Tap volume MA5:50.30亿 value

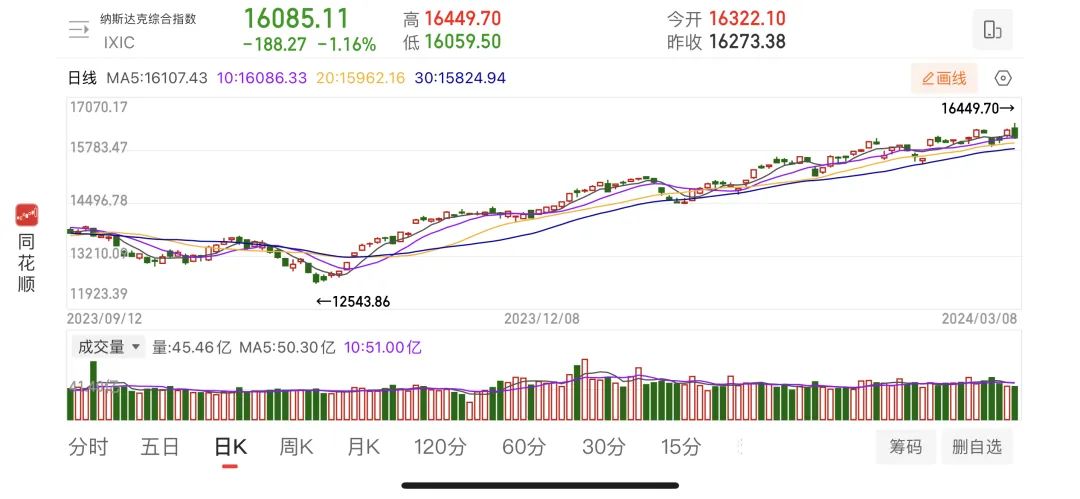tap(287, 347)
